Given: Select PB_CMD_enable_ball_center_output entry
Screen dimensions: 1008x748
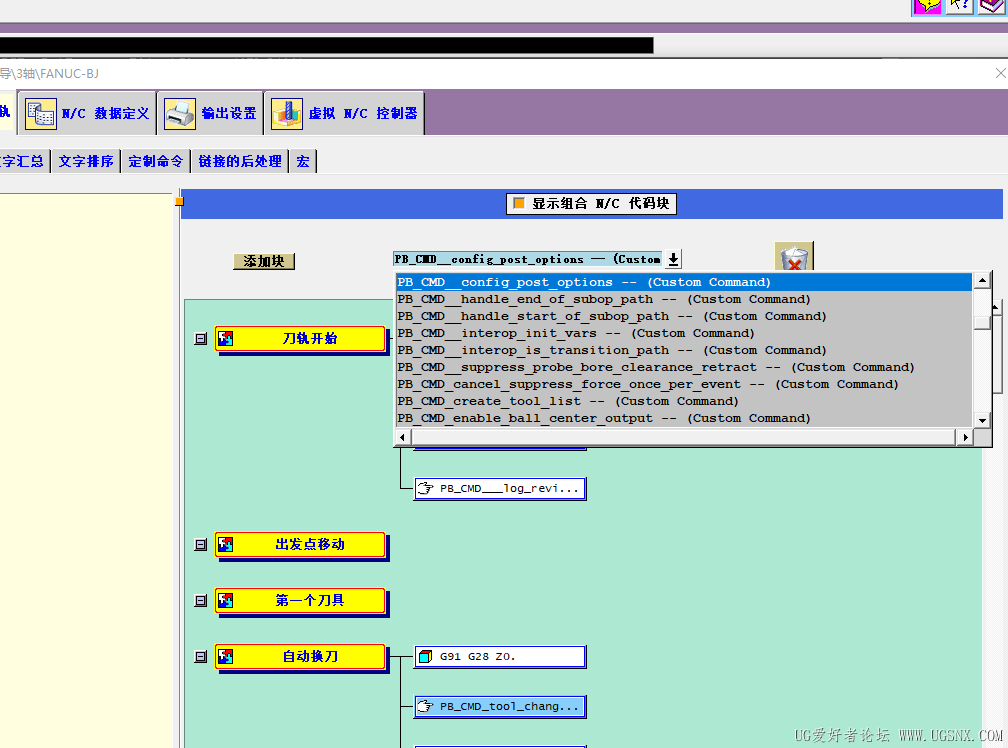Looking at the screenshot, I should point(684,418).
